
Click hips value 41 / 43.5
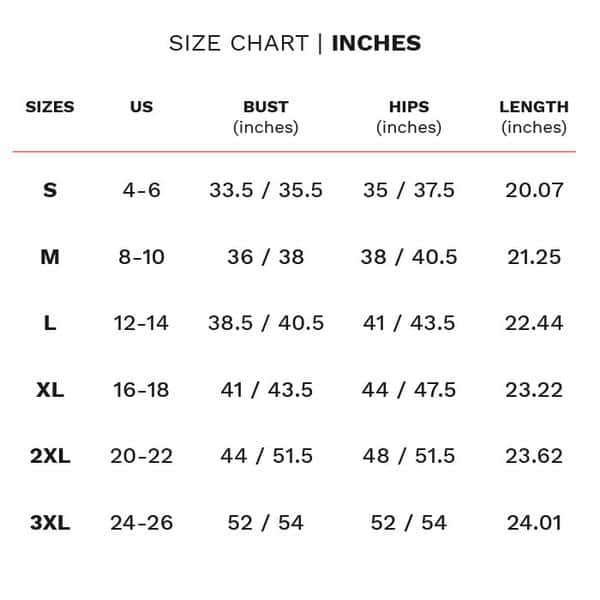pos(409,323)
